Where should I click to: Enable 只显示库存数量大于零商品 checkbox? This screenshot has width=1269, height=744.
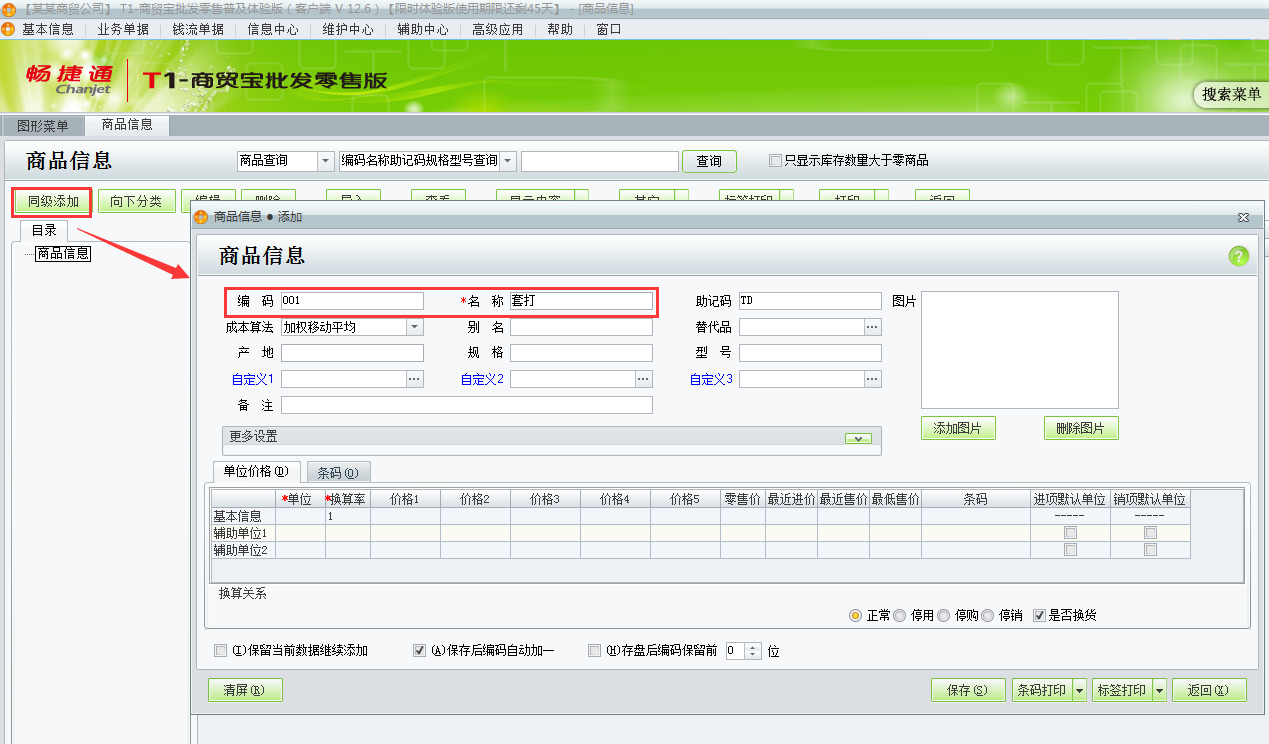[773, 160]
